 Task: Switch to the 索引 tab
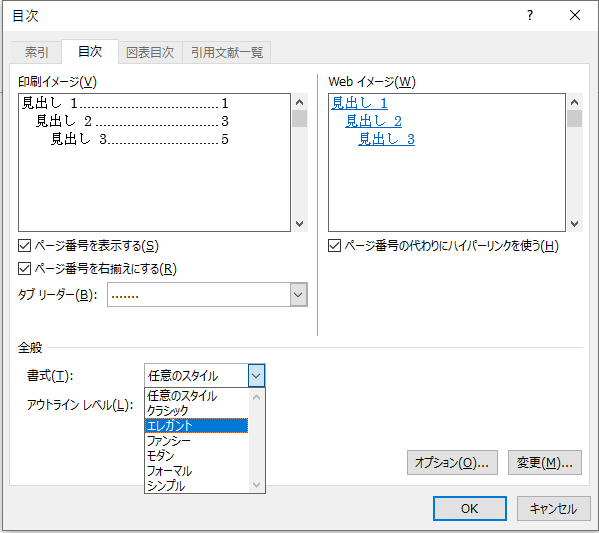tap(36, 52)
